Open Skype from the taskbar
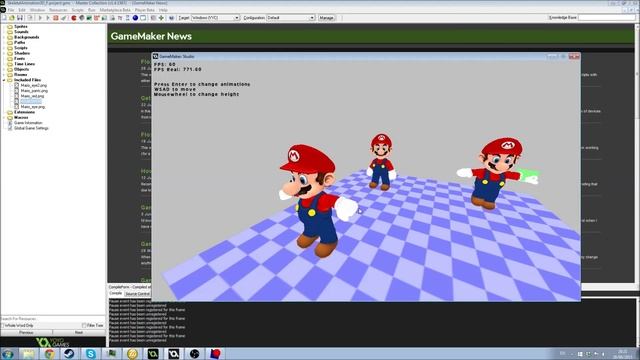 [x=91, y=354]
